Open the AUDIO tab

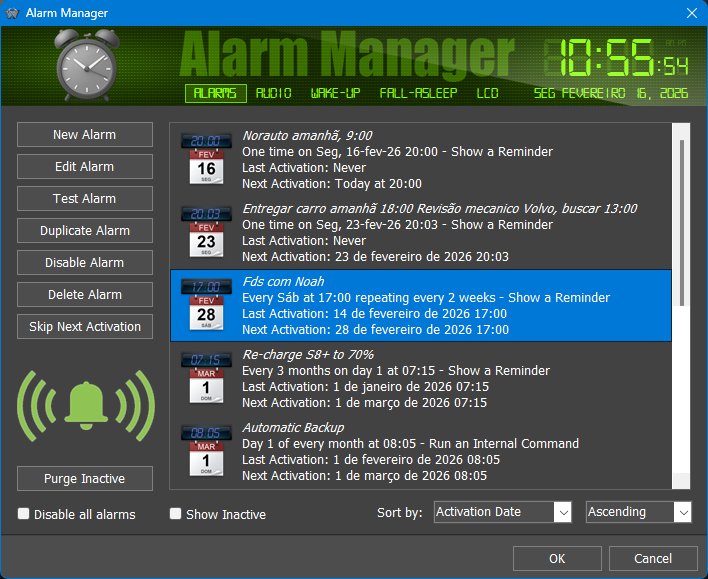pyautogui.click(x=274, y=93)
